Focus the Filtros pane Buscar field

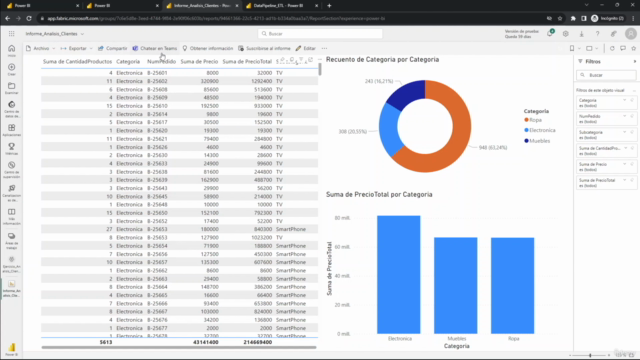[x=606, y=75]
